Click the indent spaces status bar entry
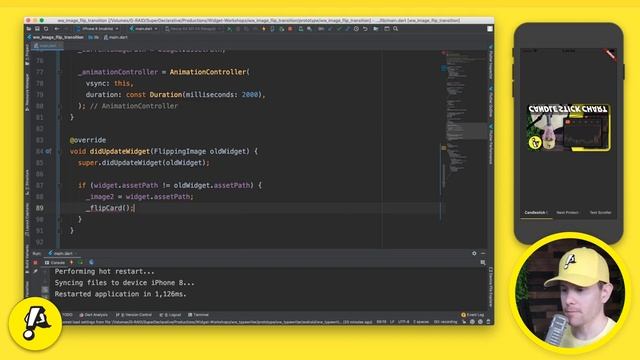 pyautogui.click(x=420, y=322)
